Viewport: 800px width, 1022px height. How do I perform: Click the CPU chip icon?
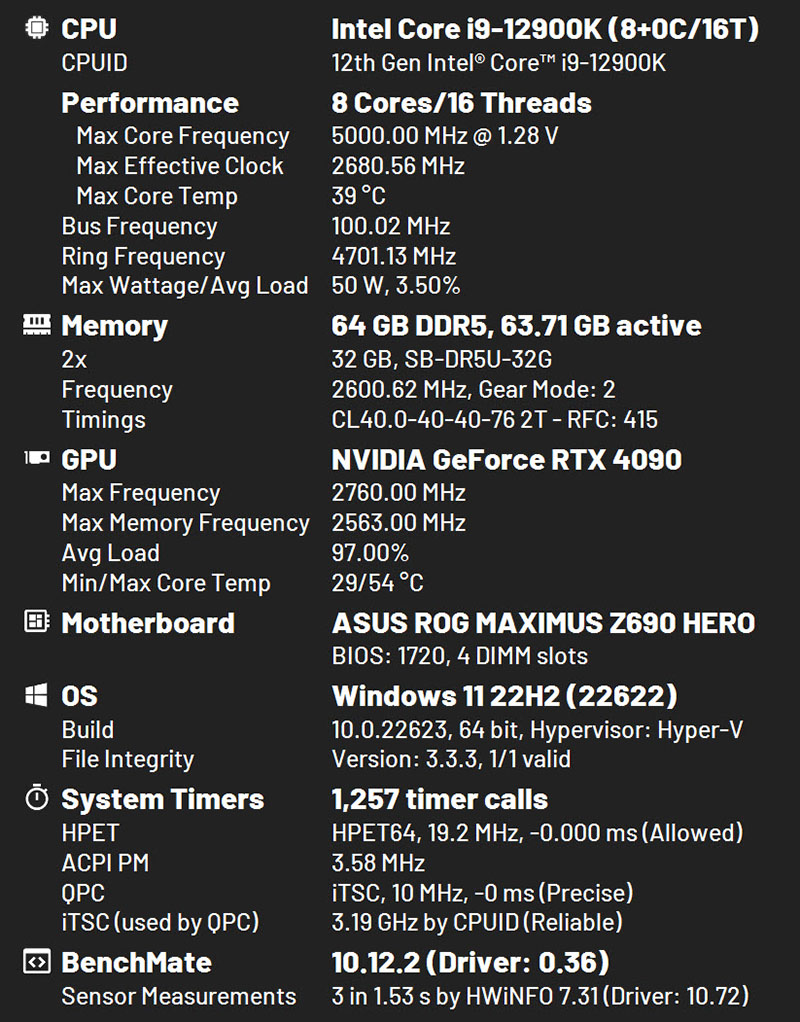[36, 29]
